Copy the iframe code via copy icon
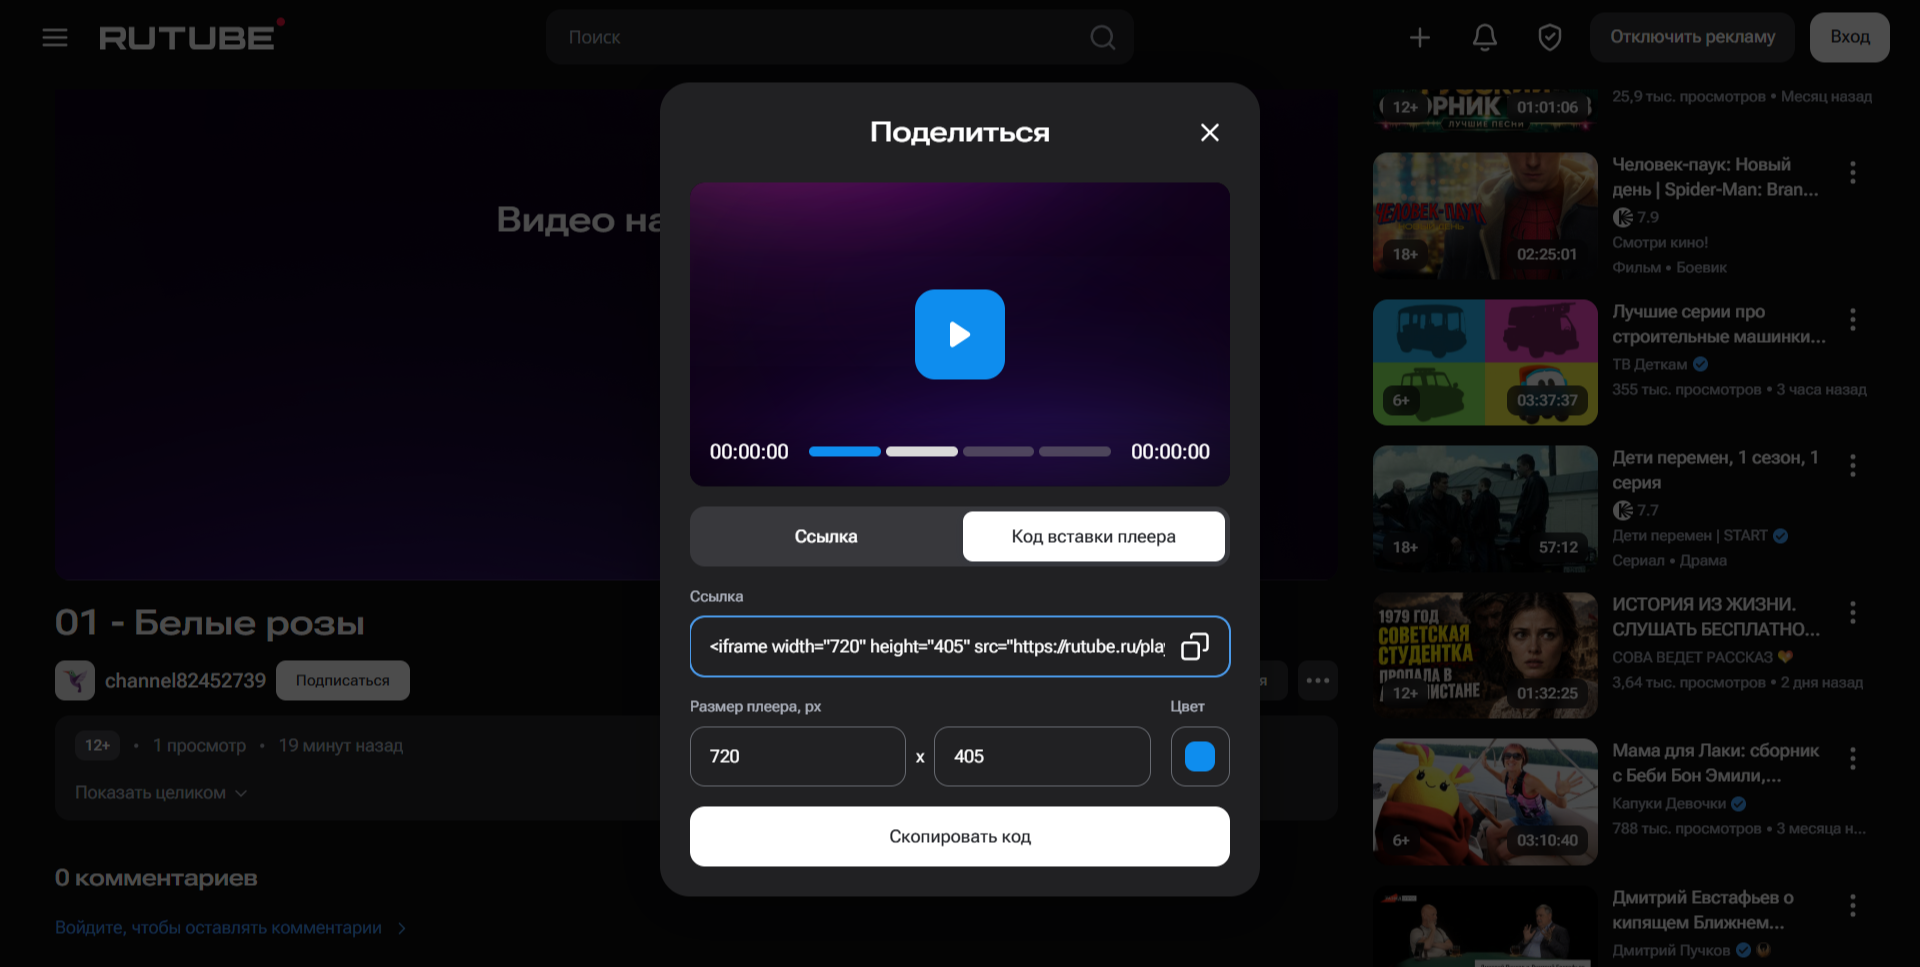Viewport: 1920px width, 967px height. [1195, 646]
